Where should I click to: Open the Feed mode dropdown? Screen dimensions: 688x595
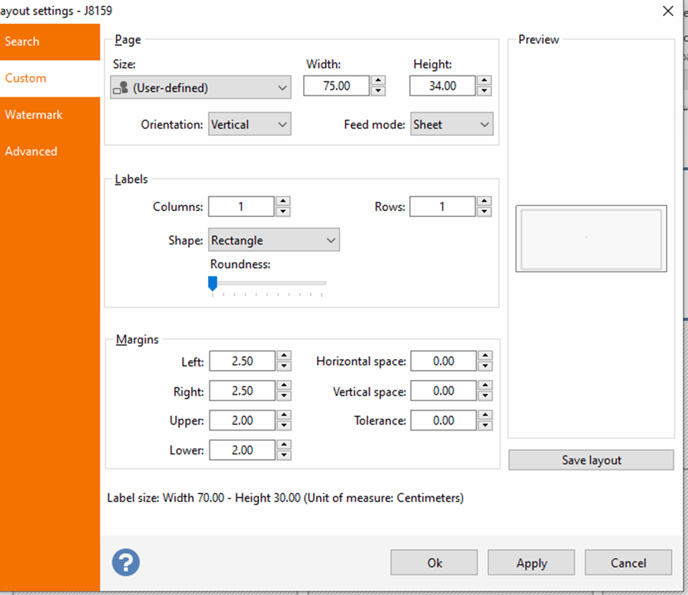tap(452, 125)
